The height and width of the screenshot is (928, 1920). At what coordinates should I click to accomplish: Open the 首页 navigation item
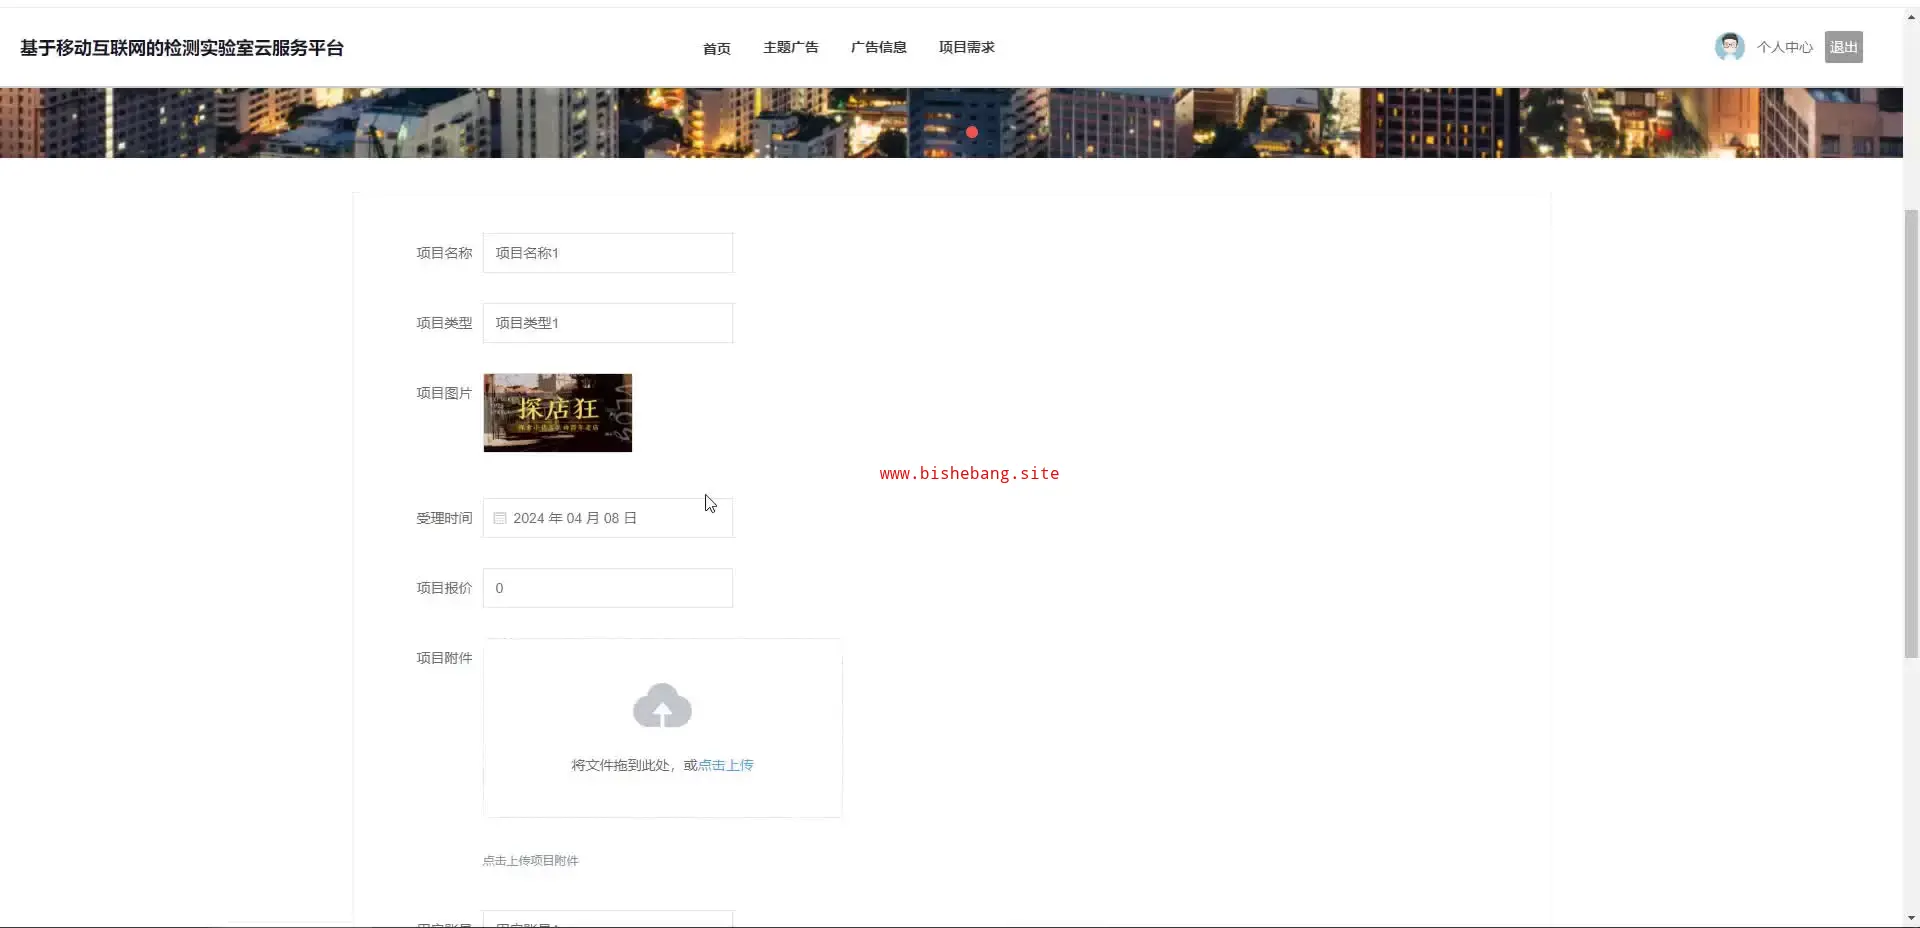point(716,48)
